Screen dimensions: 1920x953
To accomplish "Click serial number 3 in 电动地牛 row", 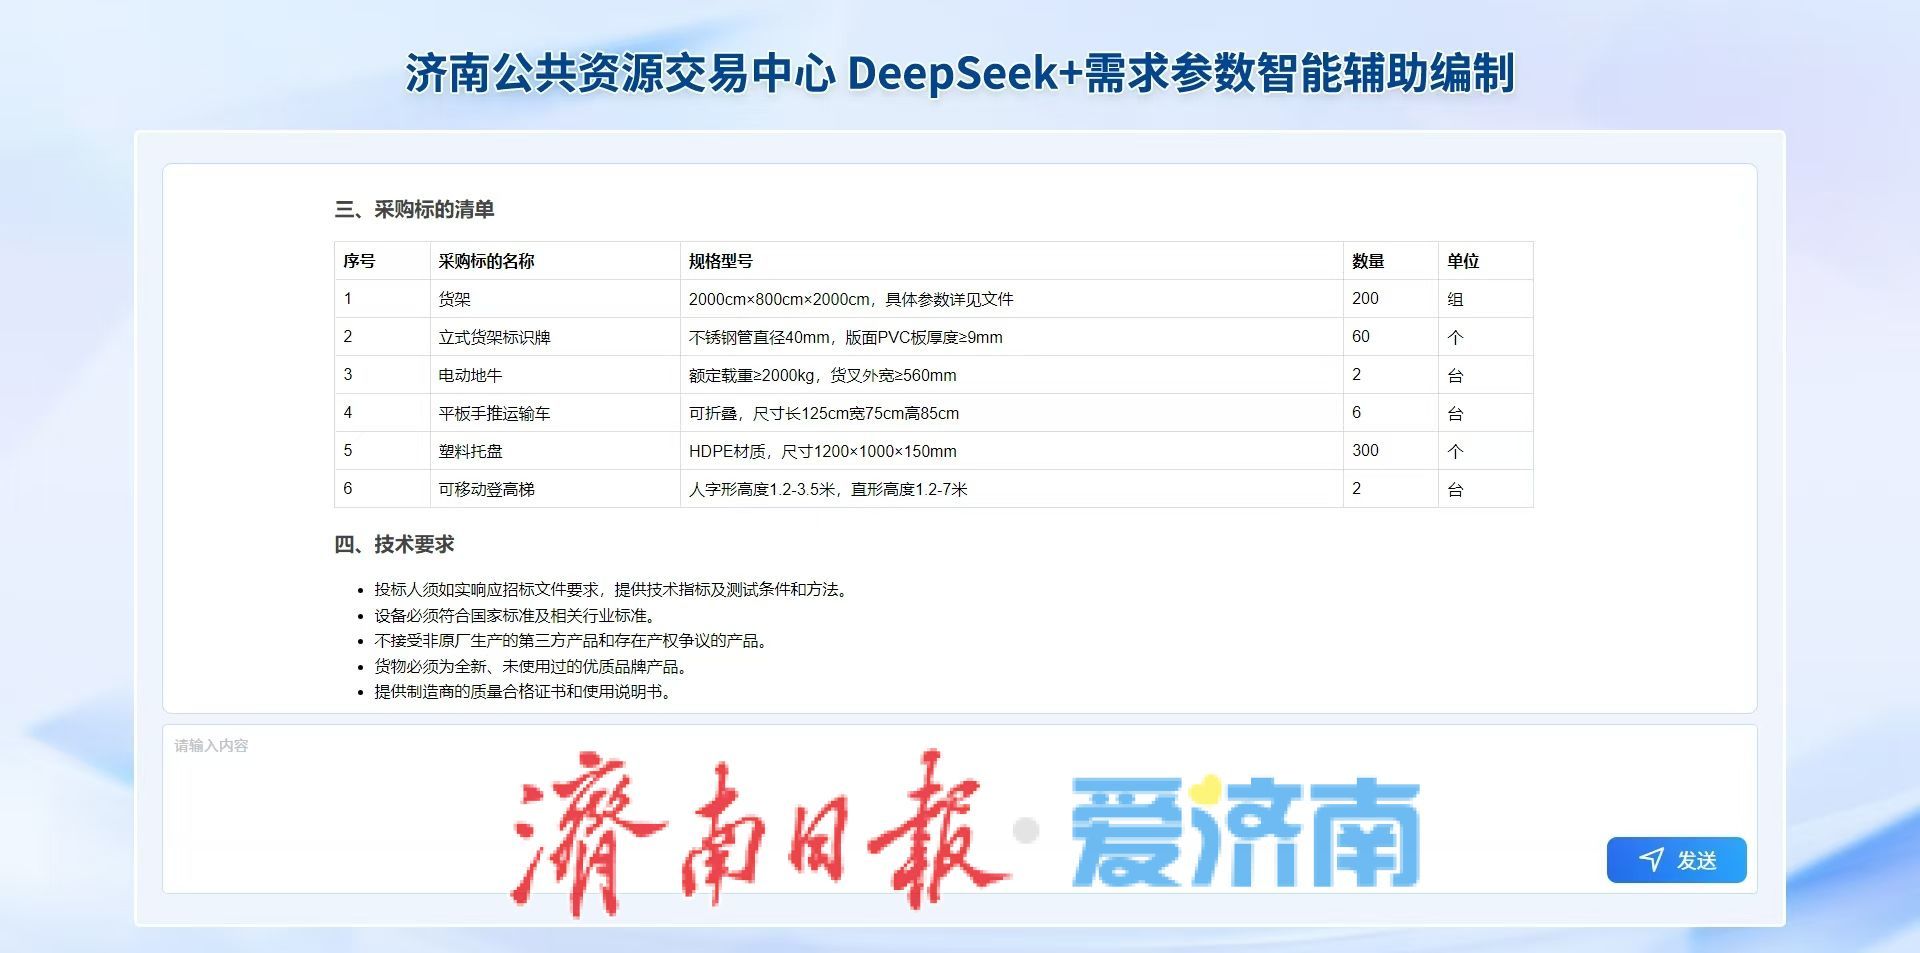I will click(348, 374).
